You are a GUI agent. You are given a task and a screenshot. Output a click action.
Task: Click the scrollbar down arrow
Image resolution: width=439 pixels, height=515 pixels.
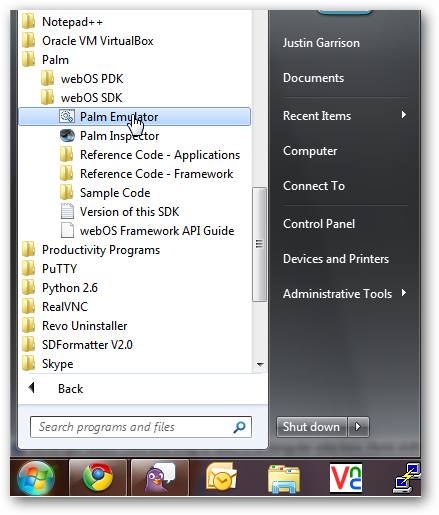(x=260, y=365)
